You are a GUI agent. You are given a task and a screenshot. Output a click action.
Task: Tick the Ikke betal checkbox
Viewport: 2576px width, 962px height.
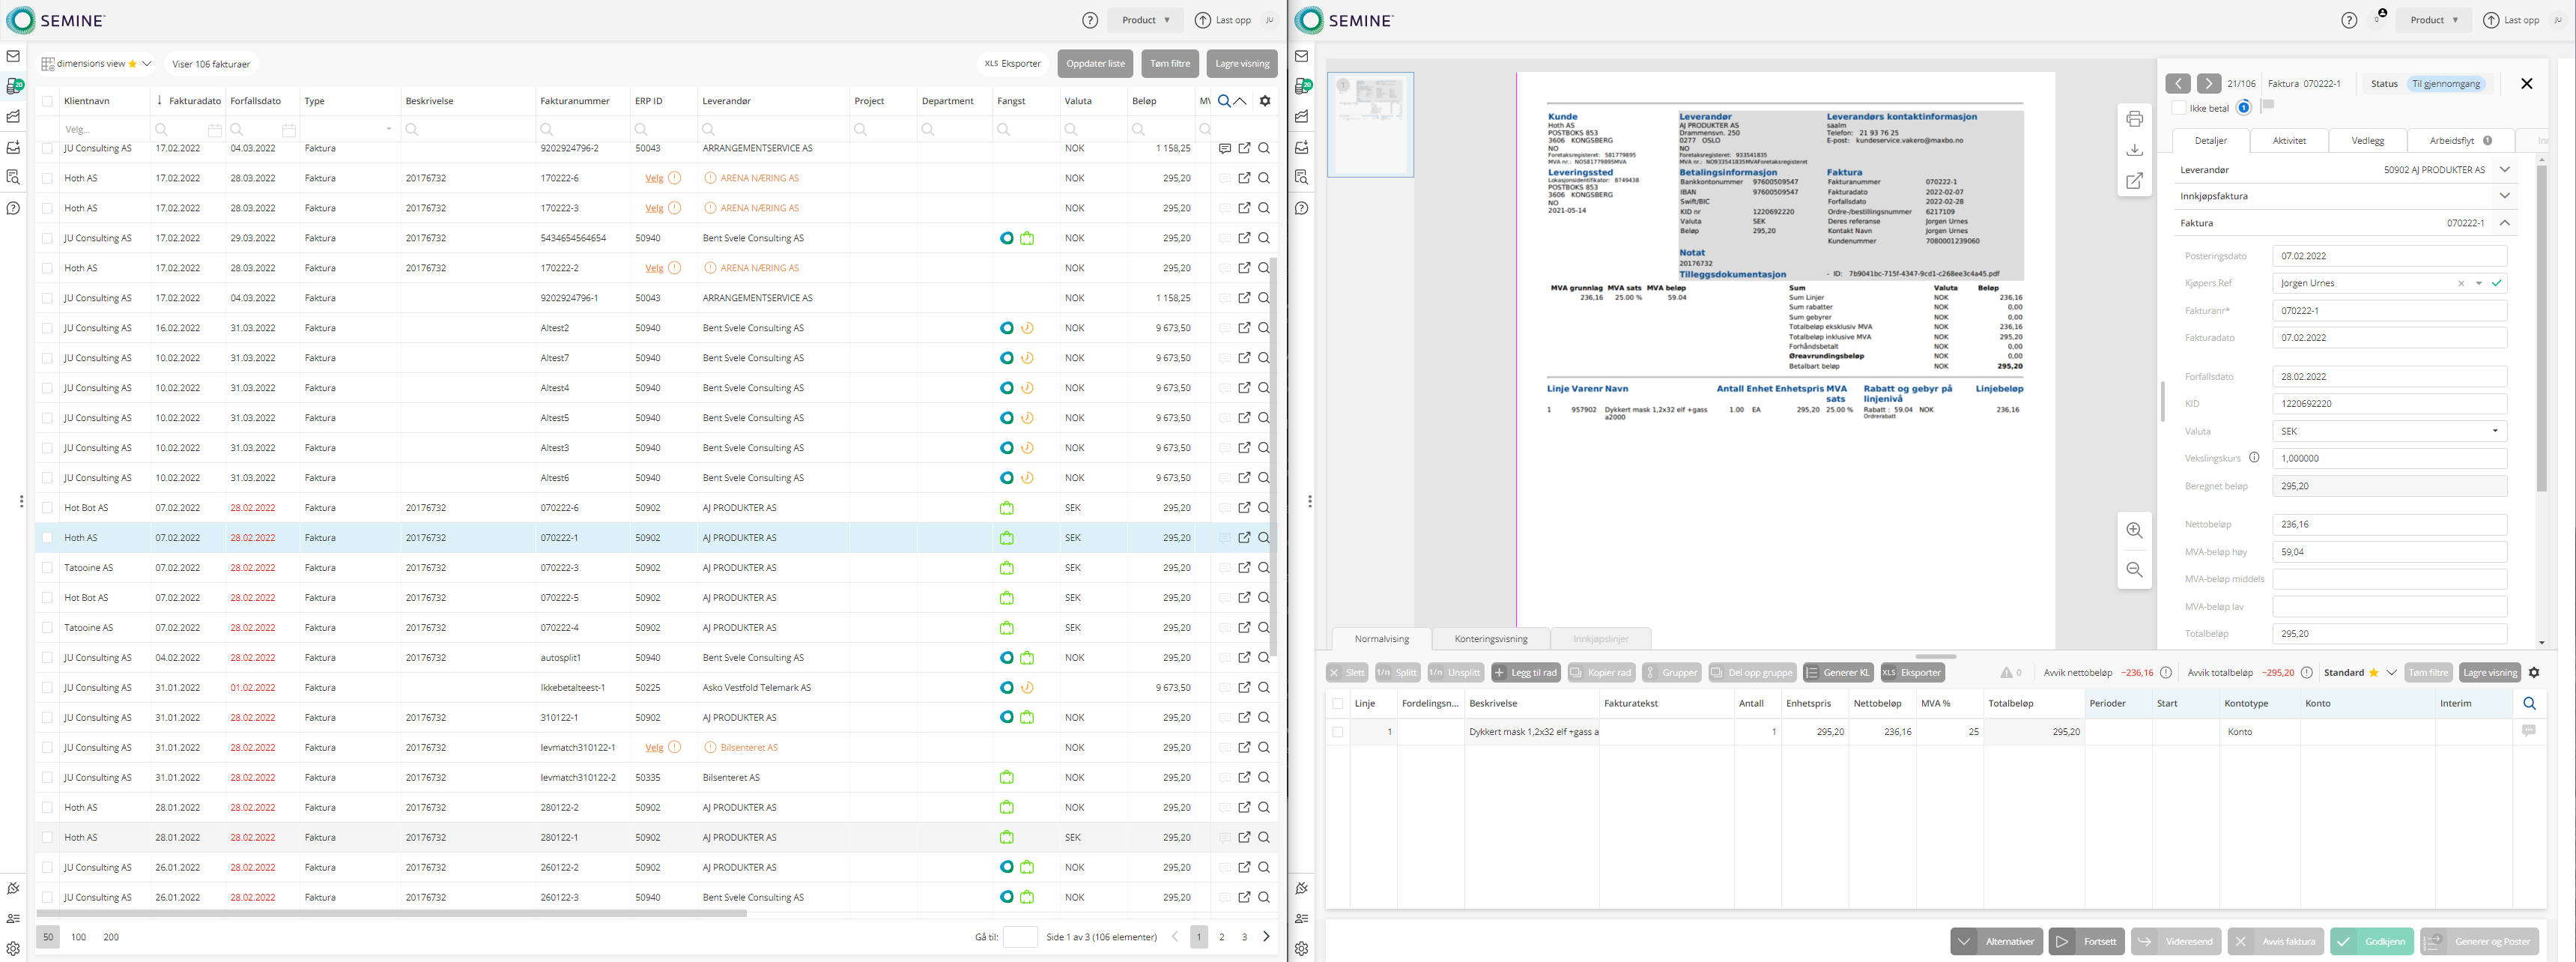coord(2179,108)
